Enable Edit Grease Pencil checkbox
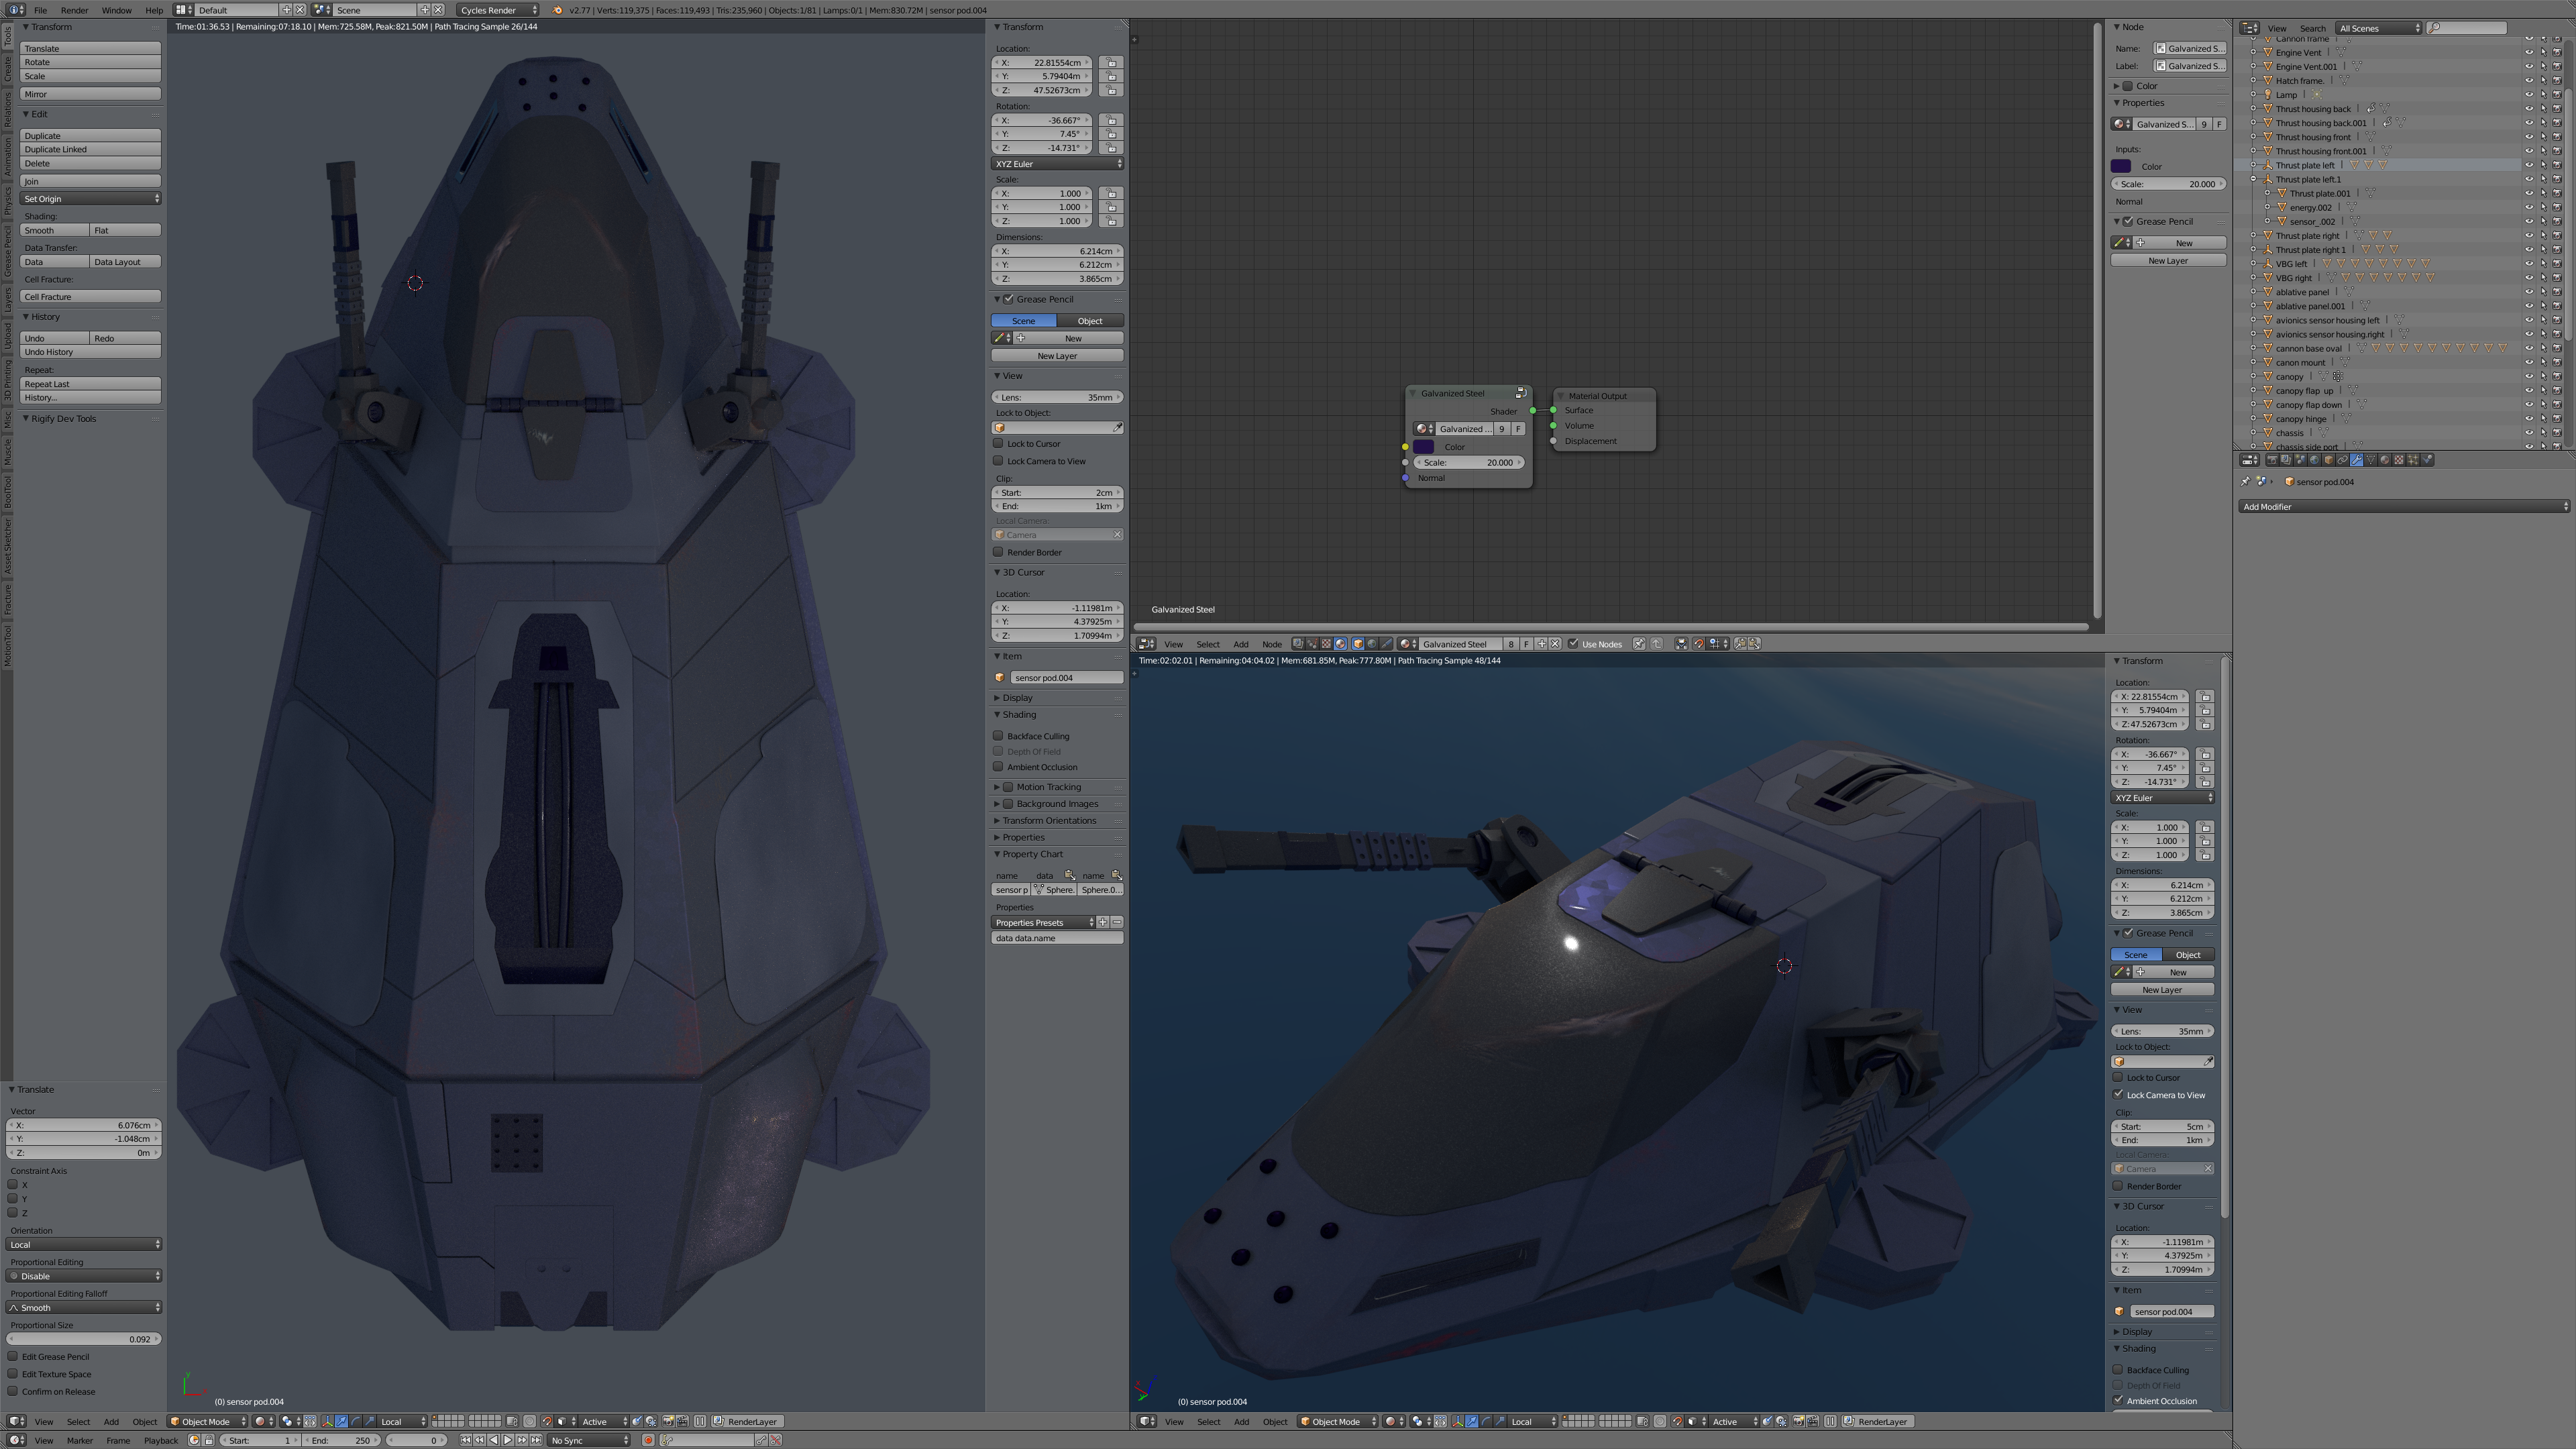2576x1449 pixels. [13, 1357]
